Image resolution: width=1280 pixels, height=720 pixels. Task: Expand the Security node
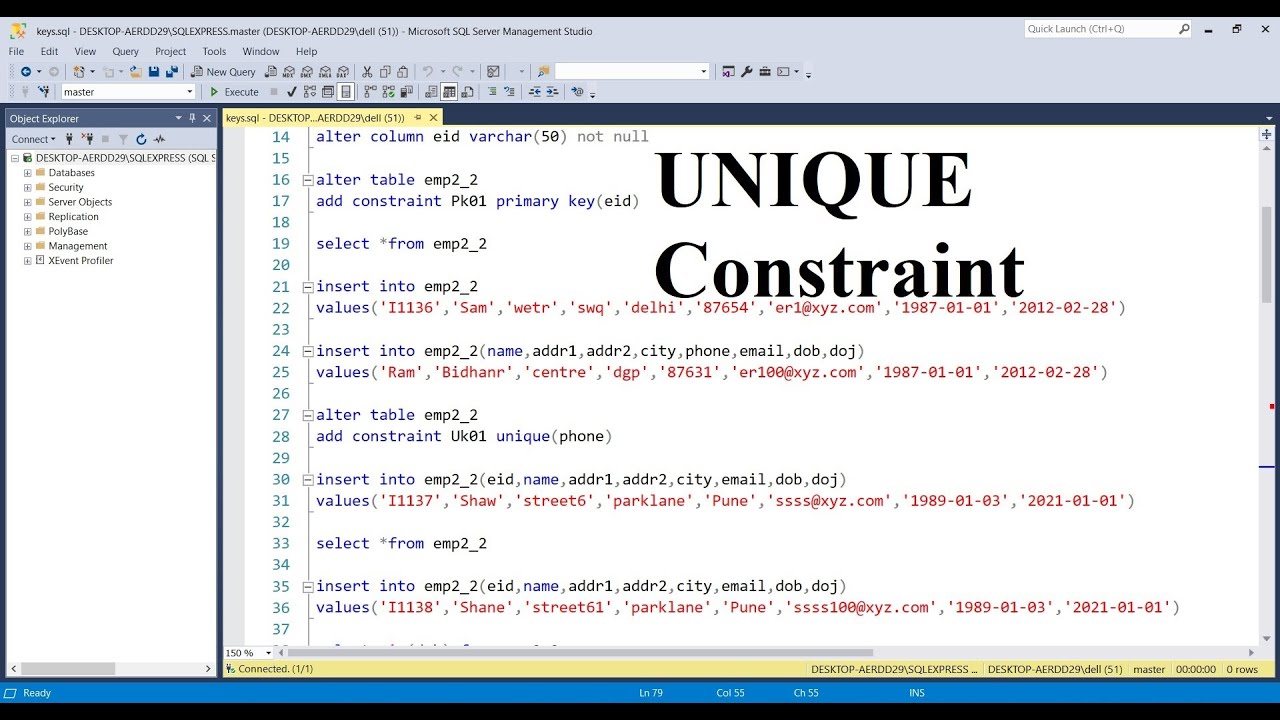tap(27, 187)
